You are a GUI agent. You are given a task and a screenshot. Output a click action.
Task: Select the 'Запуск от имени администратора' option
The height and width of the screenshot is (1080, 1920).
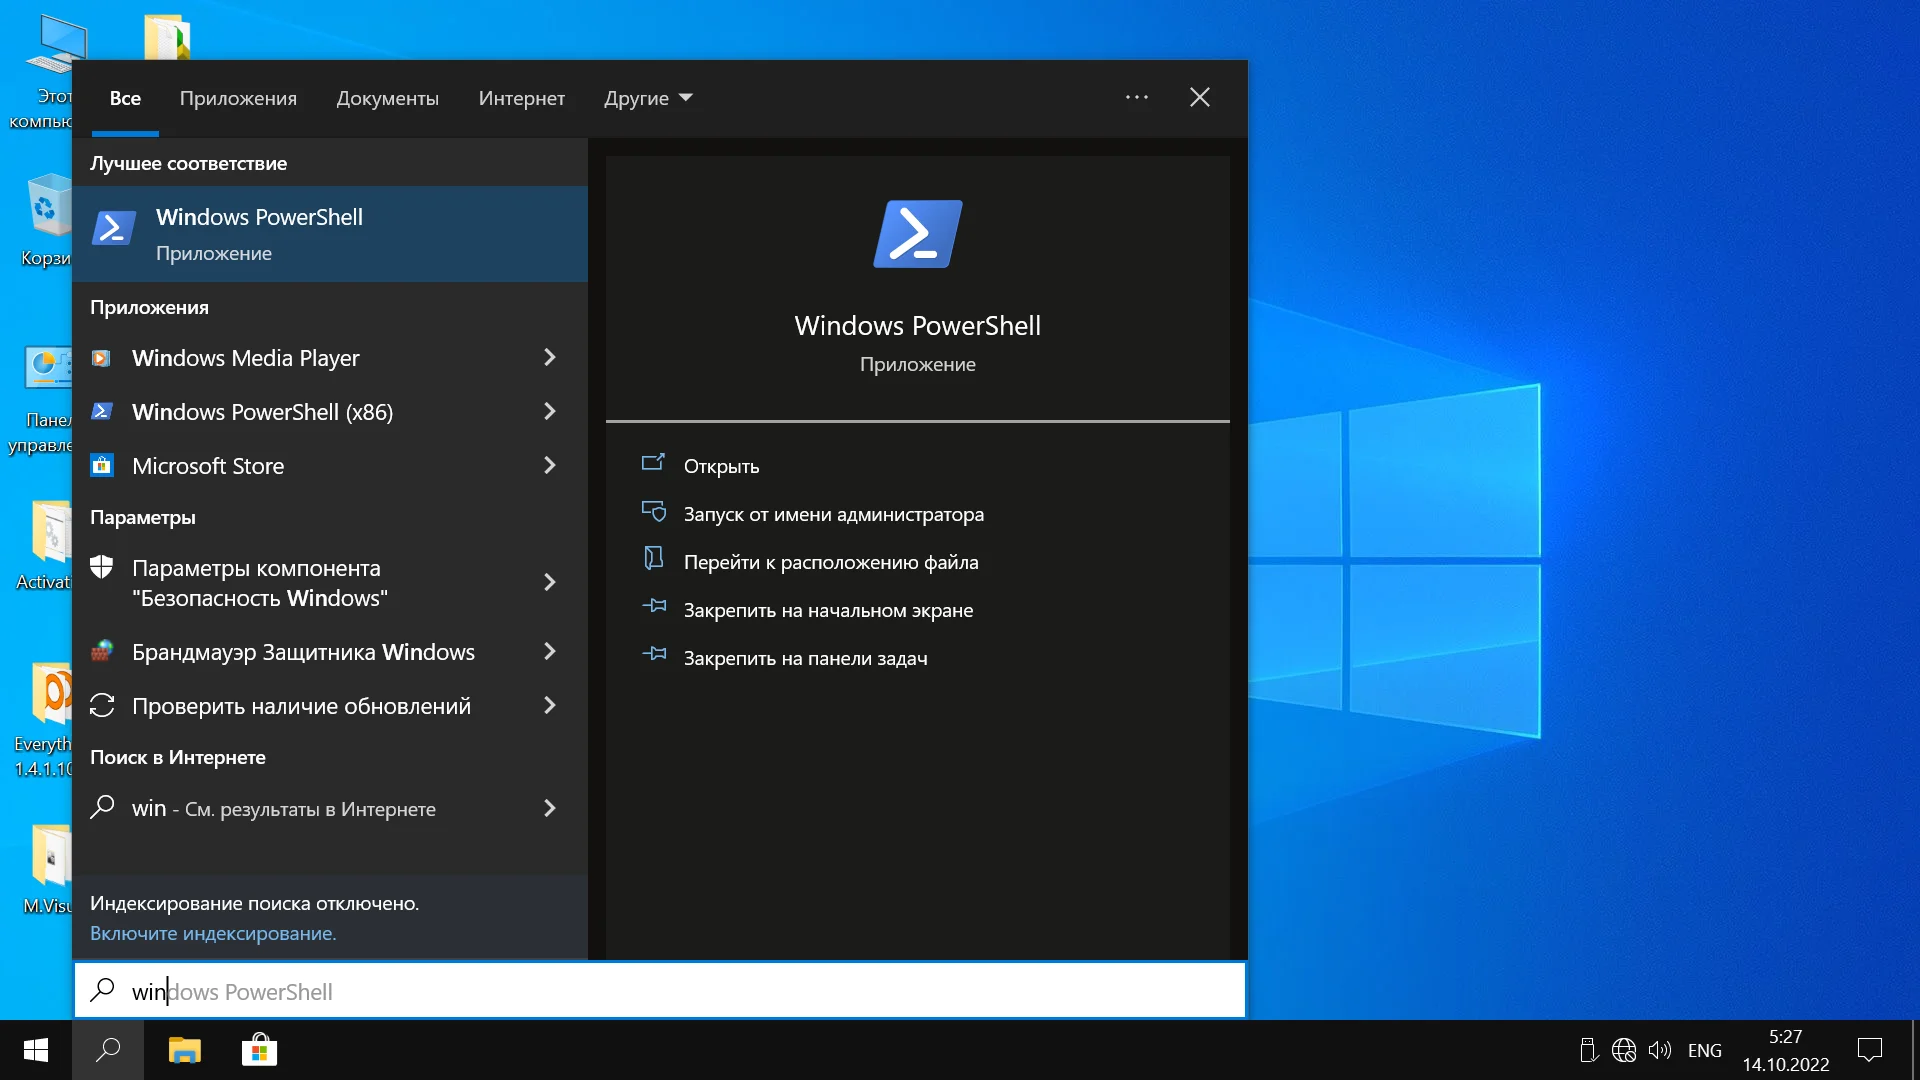(833, 513)
